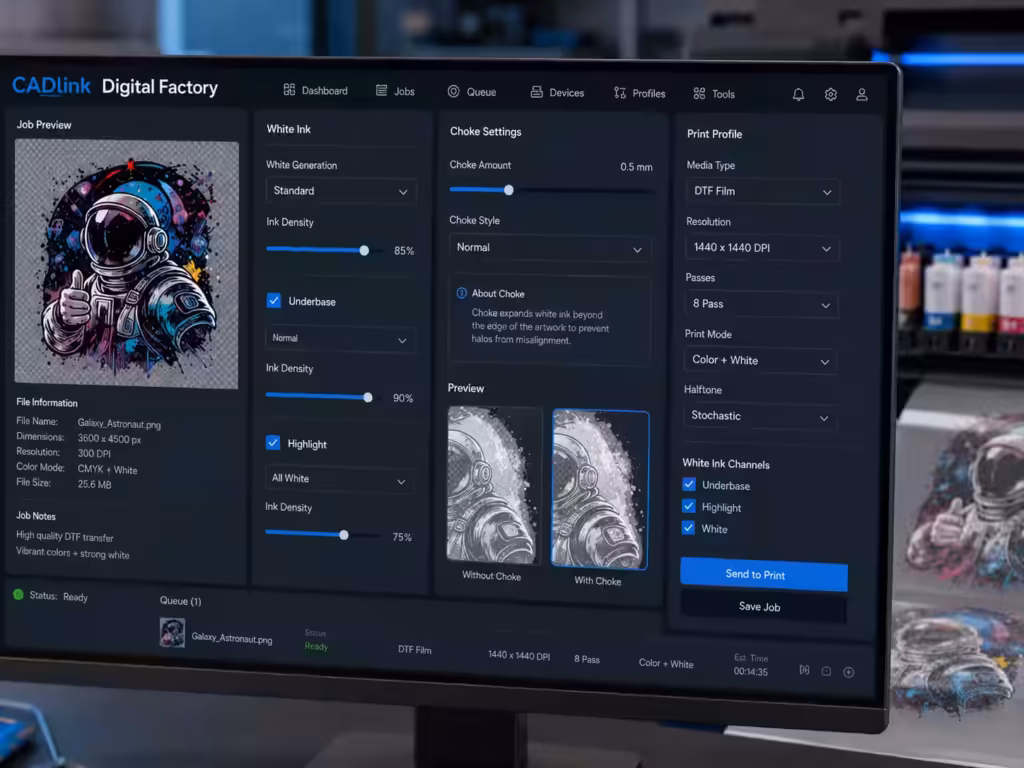Screen dimensions: 1024x768
Task: Click the CMYK + White color mode value
Action: 107,470
